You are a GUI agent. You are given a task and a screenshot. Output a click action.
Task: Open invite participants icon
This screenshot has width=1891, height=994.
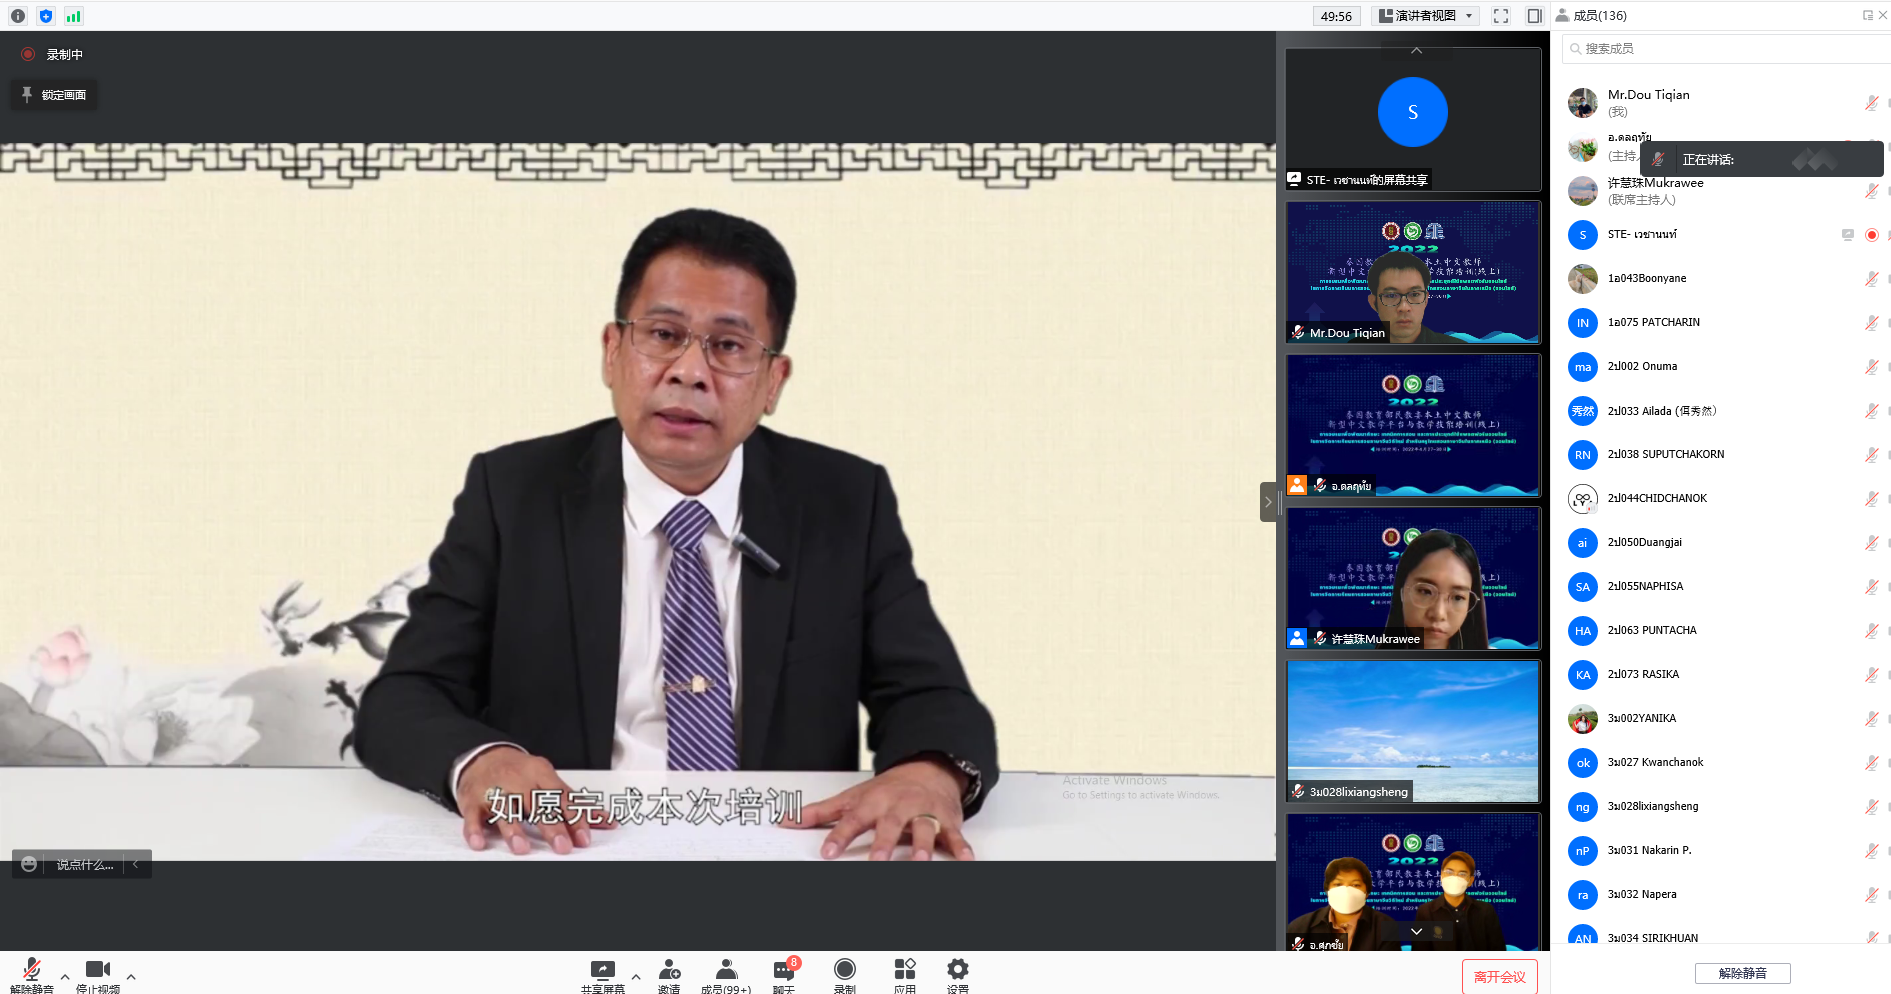[x=669, y=974]
